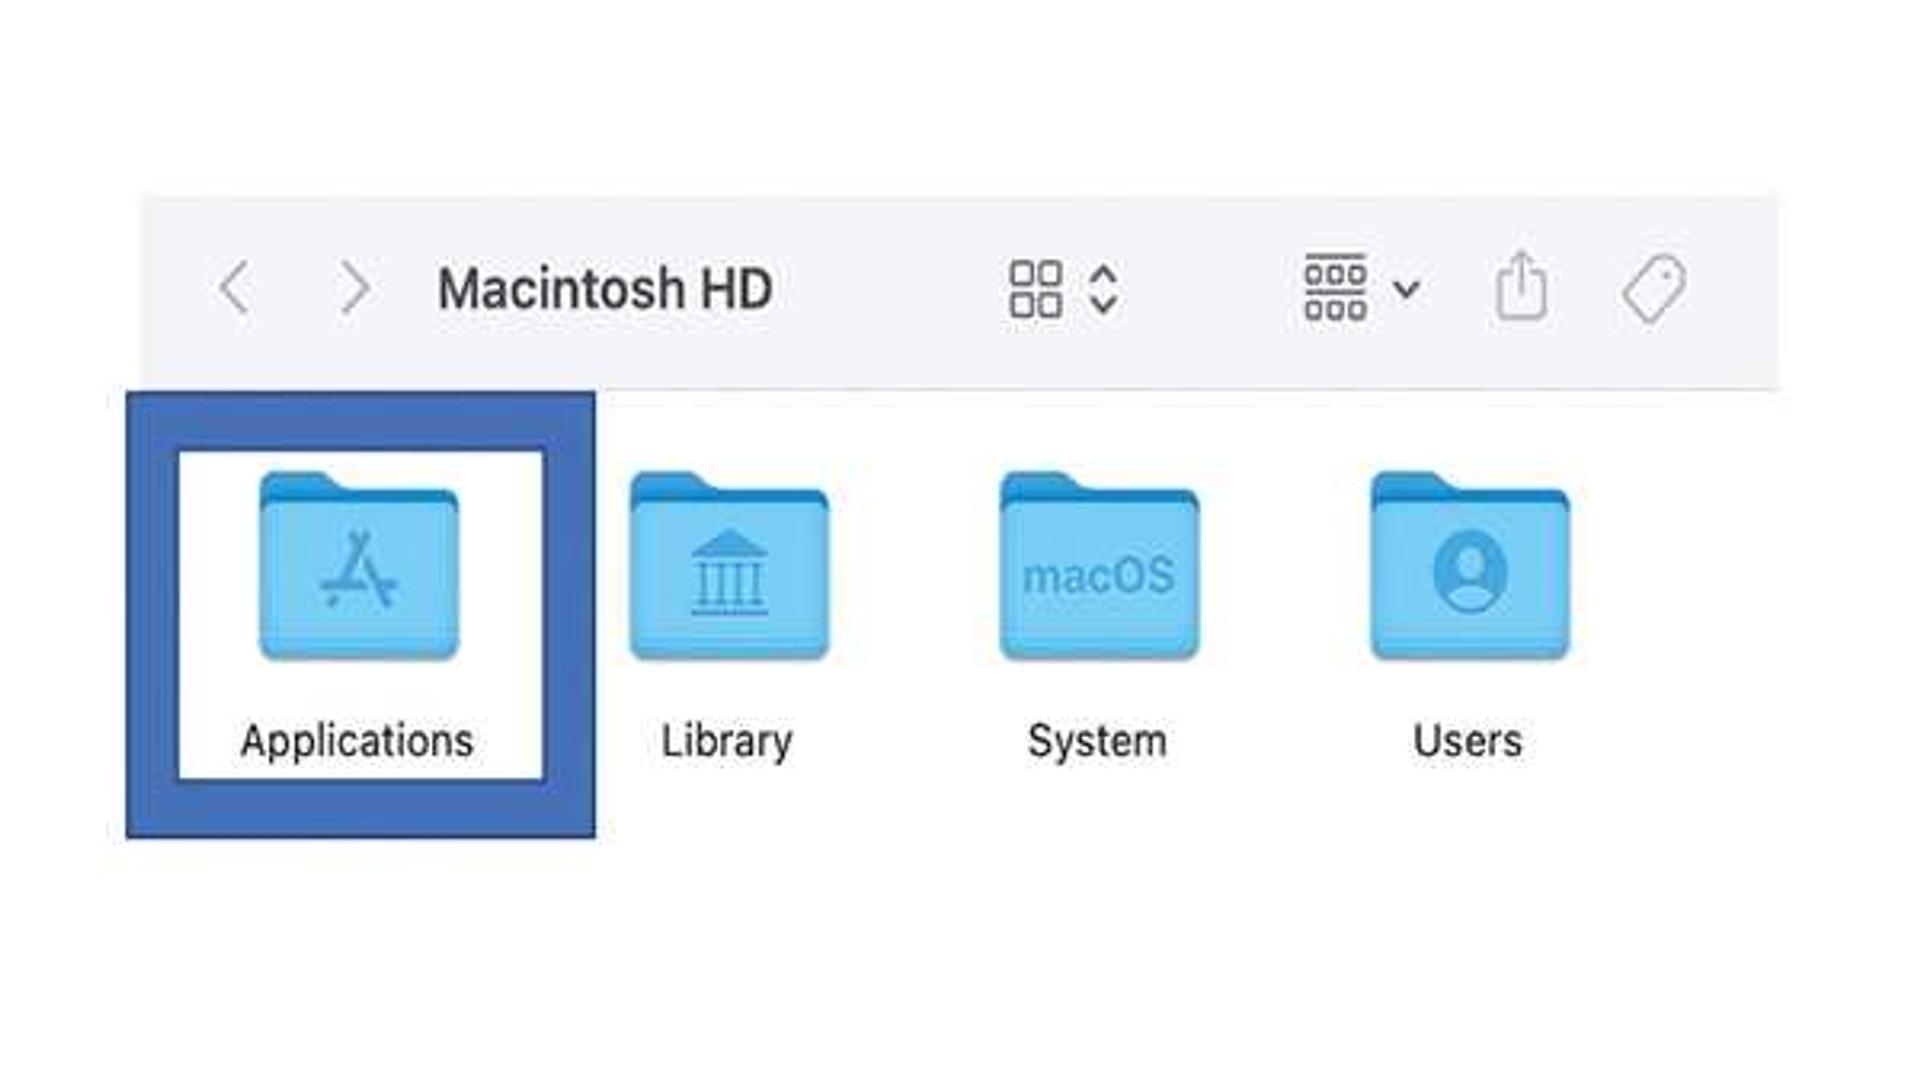The image size is (1920, 1066).
Task: Expand the grouping dropdown chevron
Action: point(1406,290)
